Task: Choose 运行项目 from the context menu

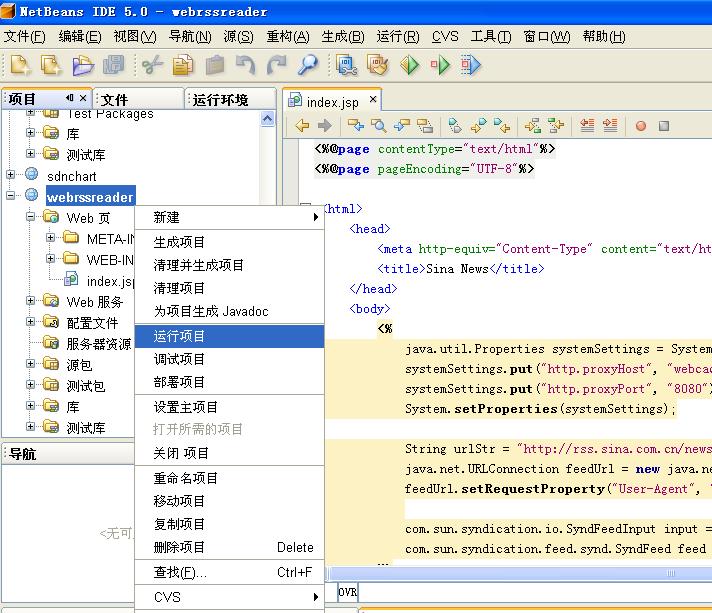Action: point(229,336)
